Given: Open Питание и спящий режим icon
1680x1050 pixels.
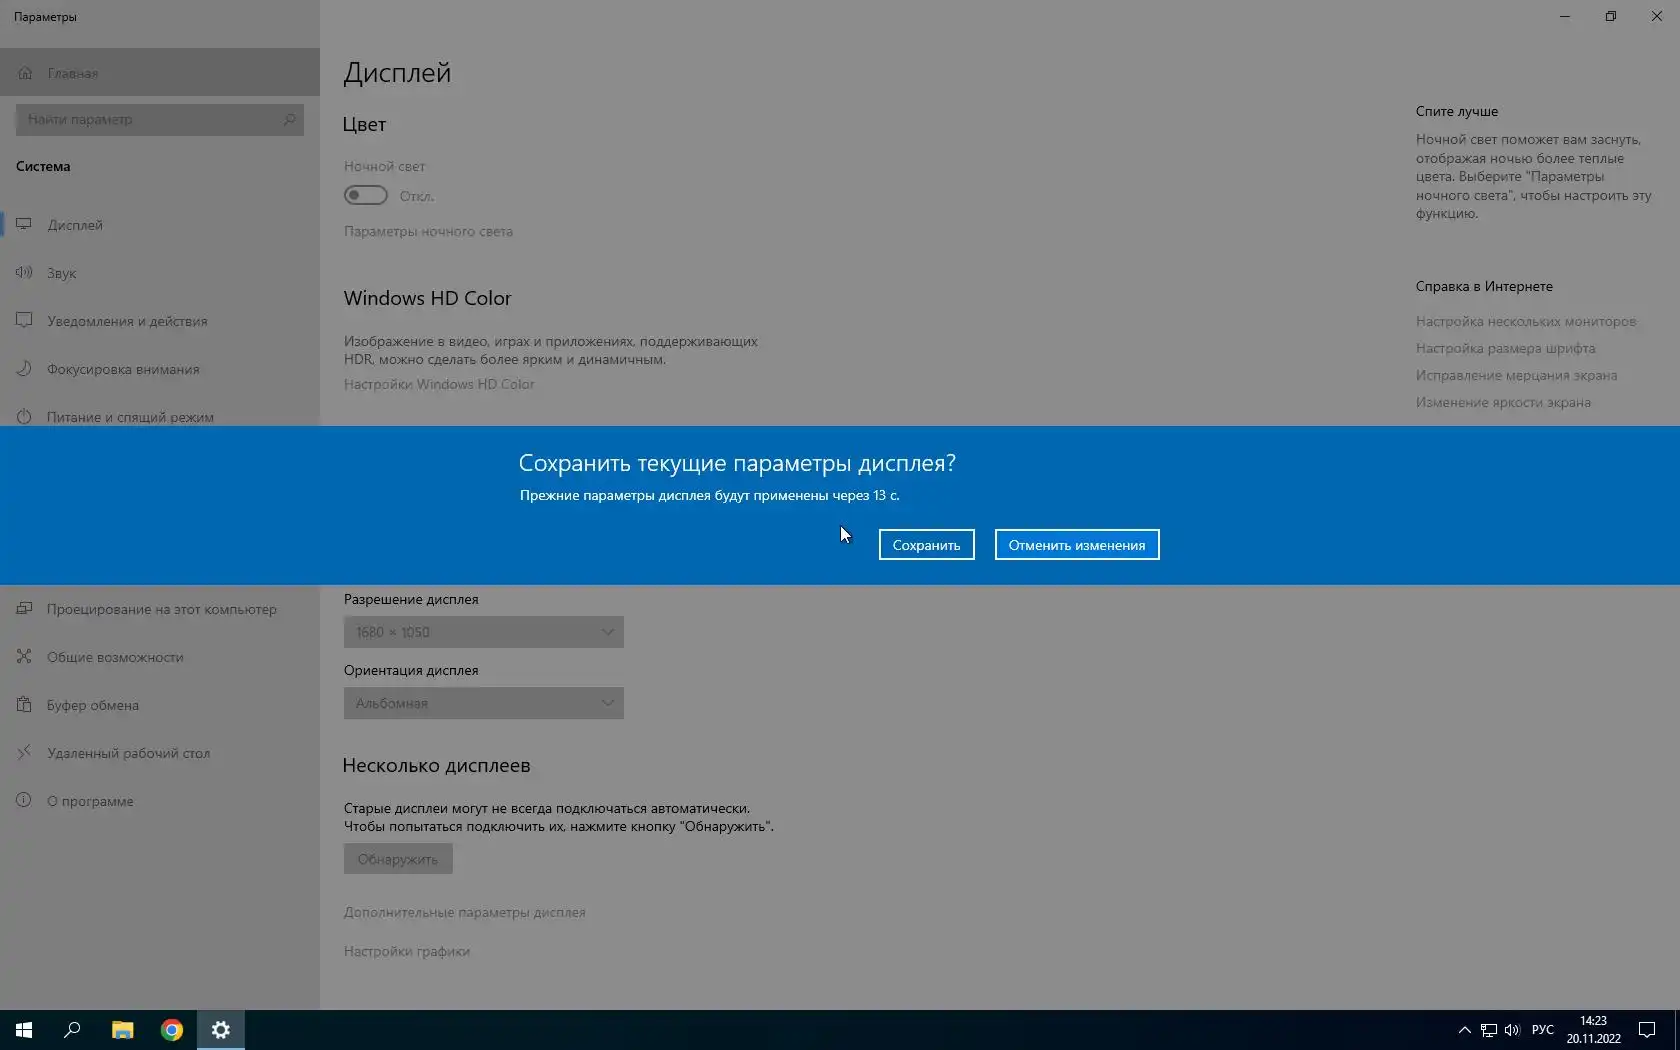Looking at the screenshot, I should tap(25, 416).
